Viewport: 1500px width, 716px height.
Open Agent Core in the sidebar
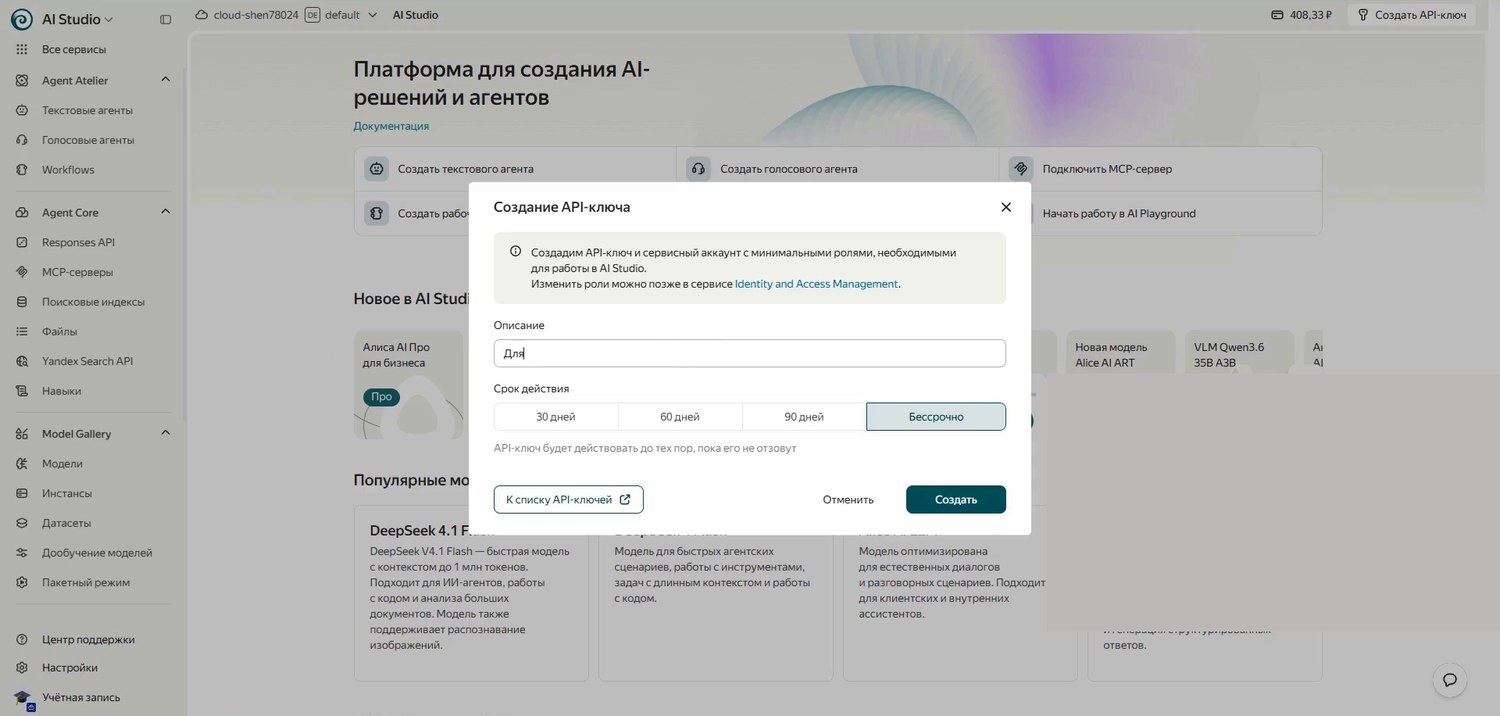pyautogui.click(x=70, y=212)
